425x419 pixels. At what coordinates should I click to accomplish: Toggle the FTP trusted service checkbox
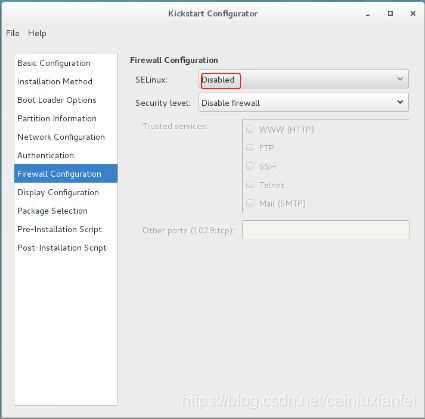250,148
